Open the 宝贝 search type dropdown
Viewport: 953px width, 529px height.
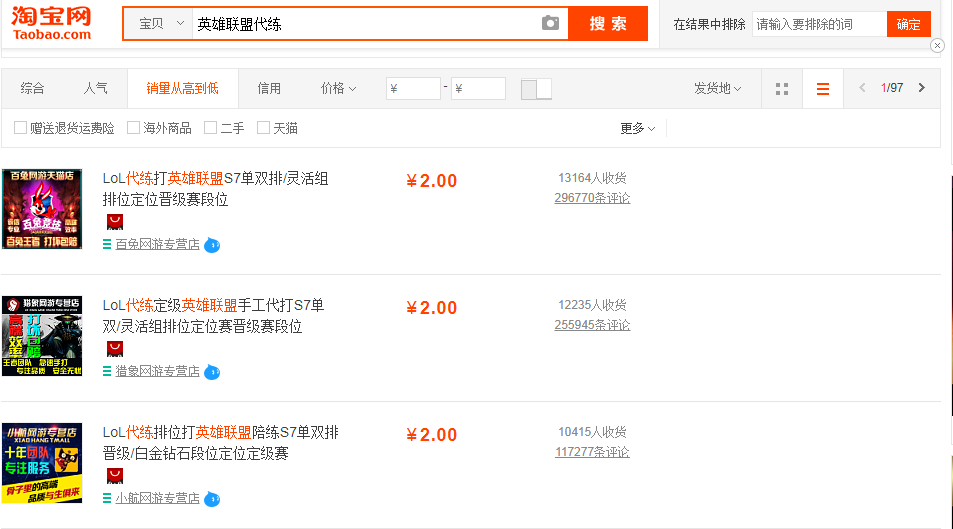[160, 24]
